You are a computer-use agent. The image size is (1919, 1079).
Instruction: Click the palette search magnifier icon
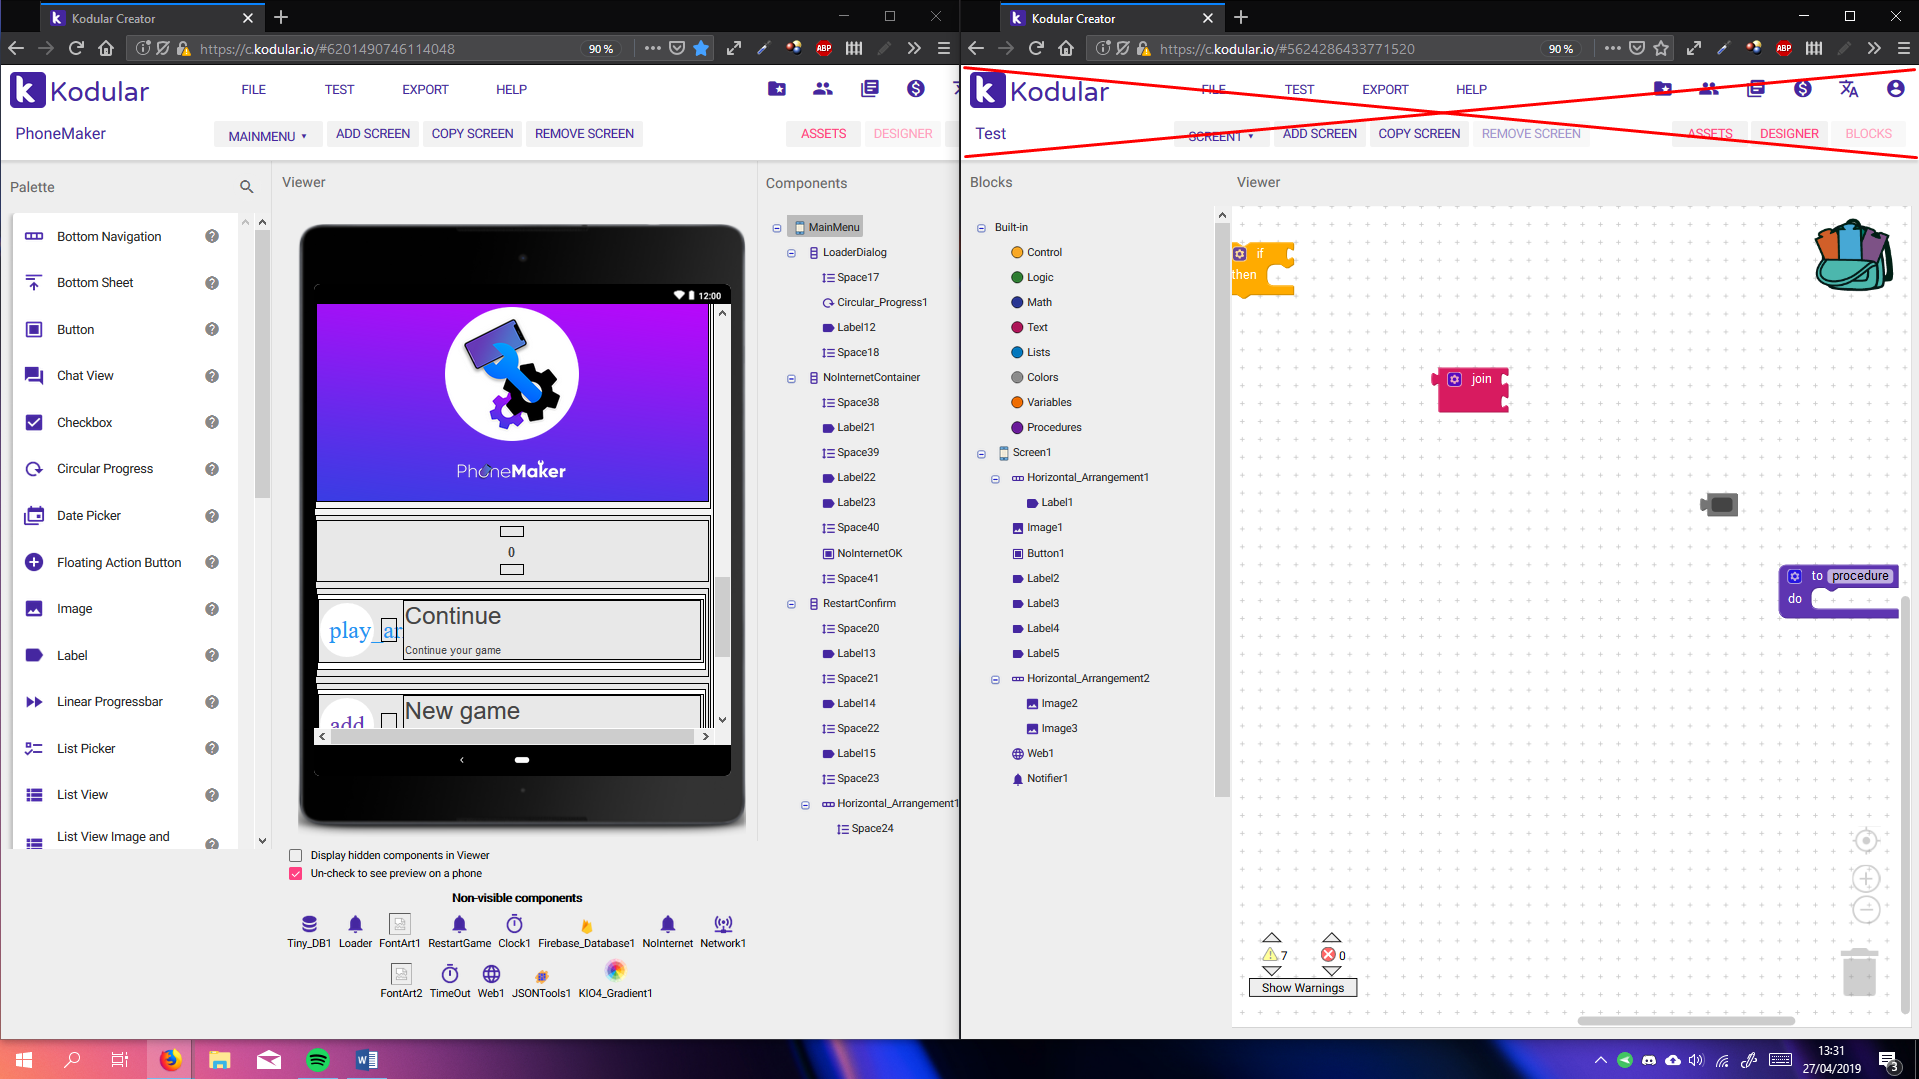tap(246, 186)
